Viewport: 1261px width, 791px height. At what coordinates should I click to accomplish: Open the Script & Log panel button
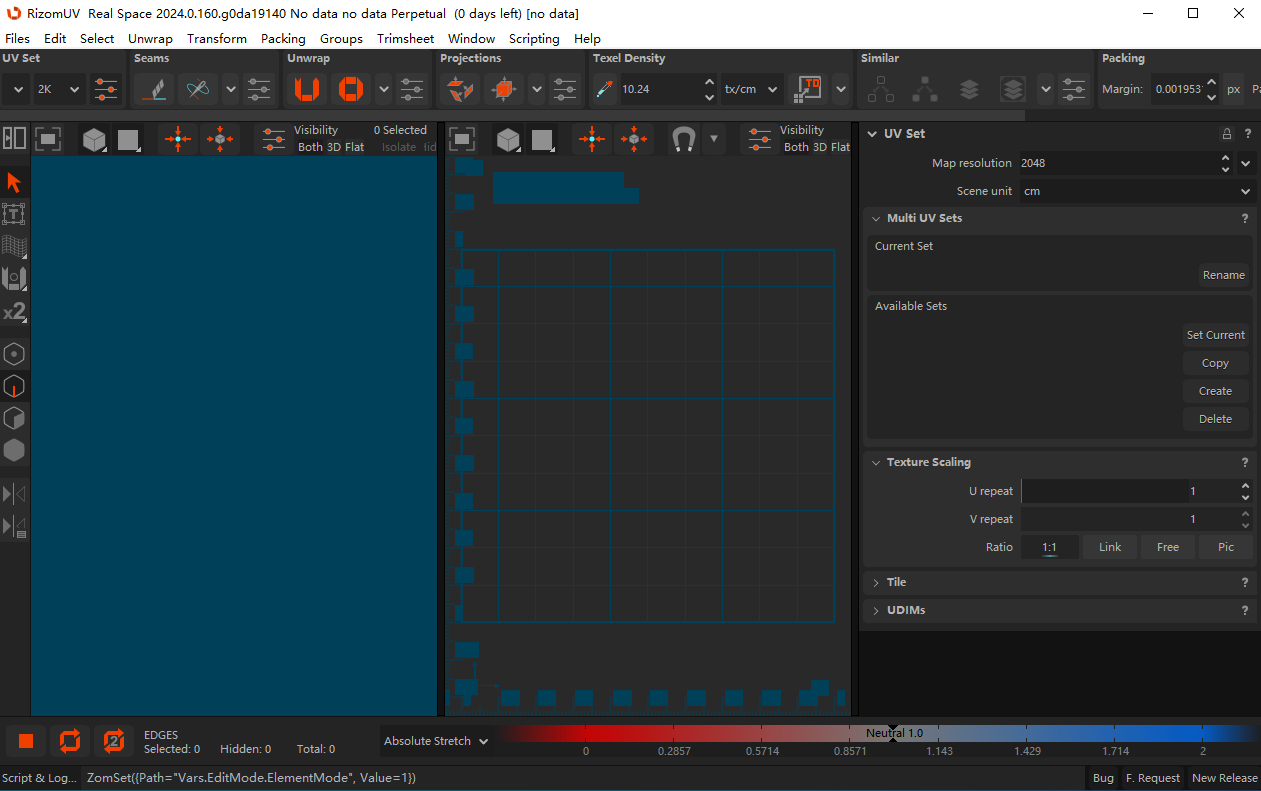(x=39, y=777)
